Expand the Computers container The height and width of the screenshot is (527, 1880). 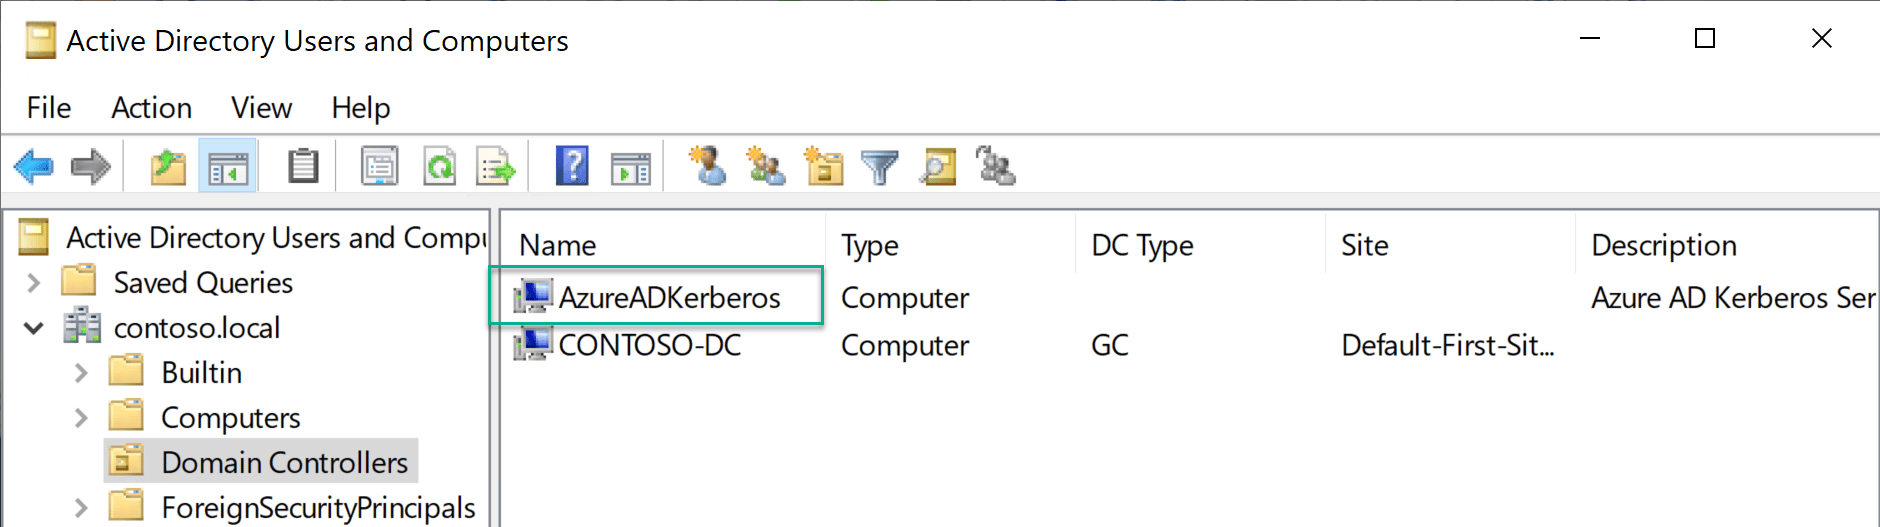coord(81,418)
